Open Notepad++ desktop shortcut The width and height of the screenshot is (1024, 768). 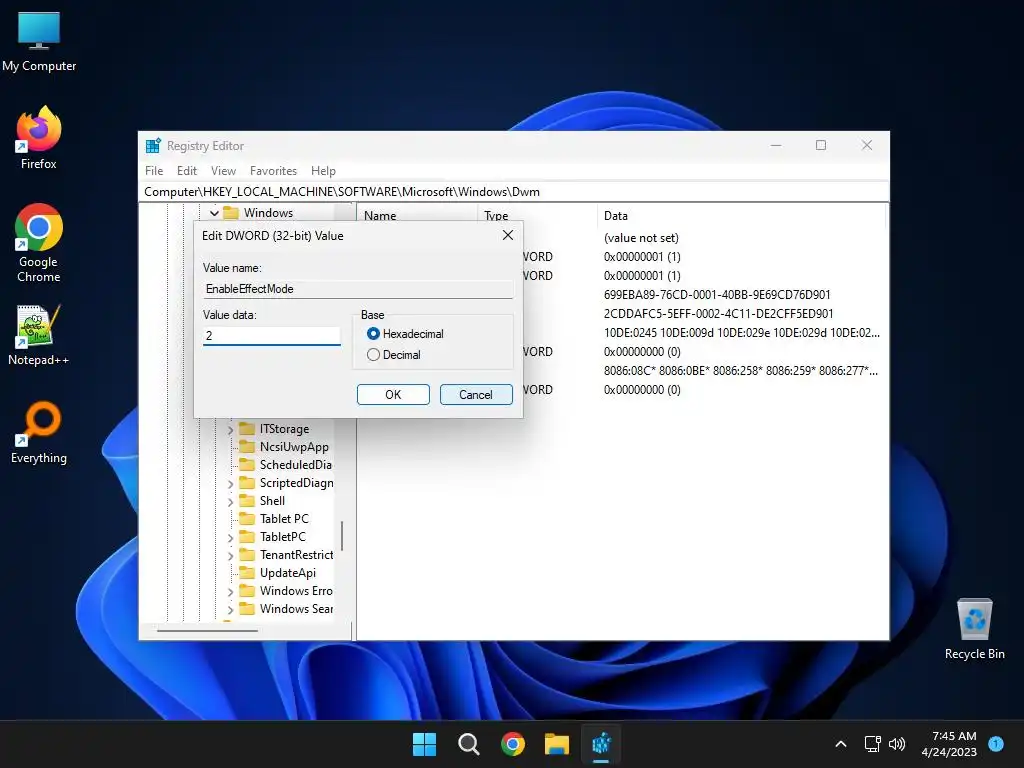click(x=39, y=334)
